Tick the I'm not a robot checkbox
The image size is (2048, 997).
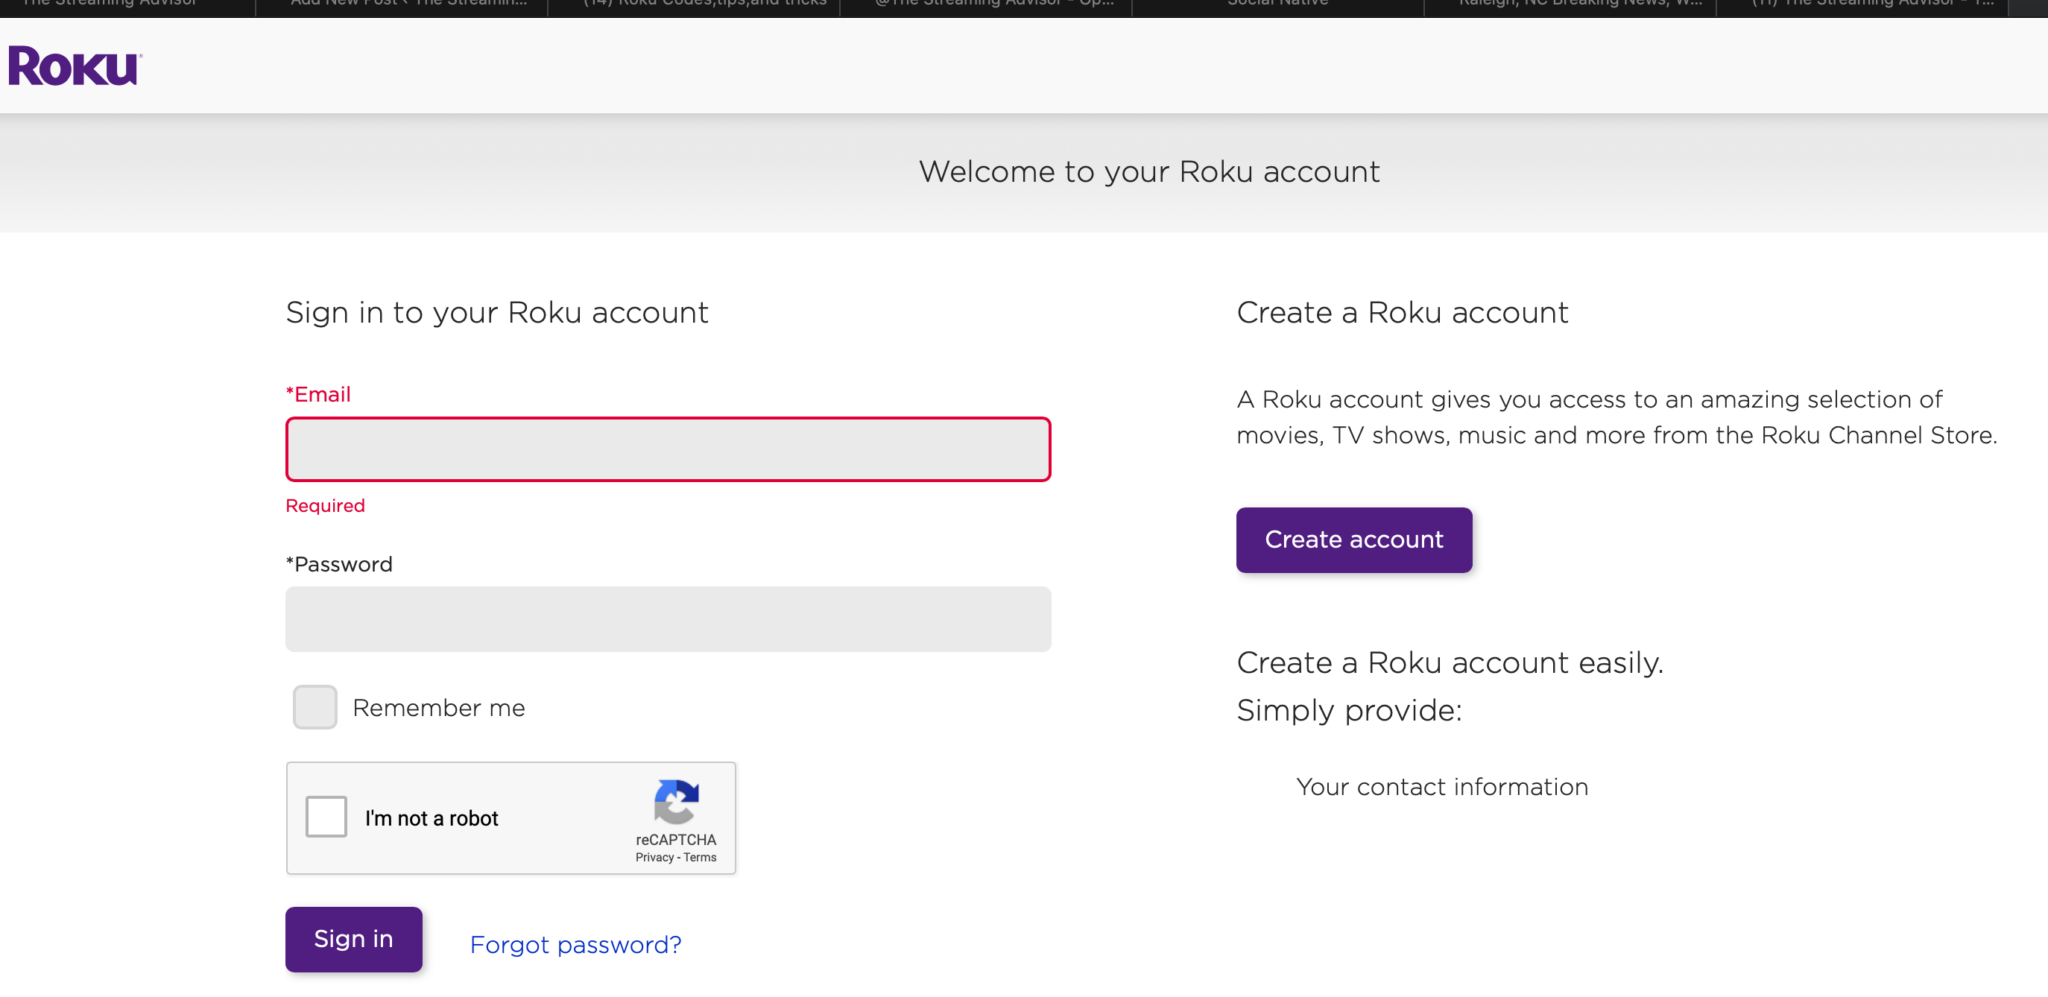pyautogui.click(x=326, y=816)
